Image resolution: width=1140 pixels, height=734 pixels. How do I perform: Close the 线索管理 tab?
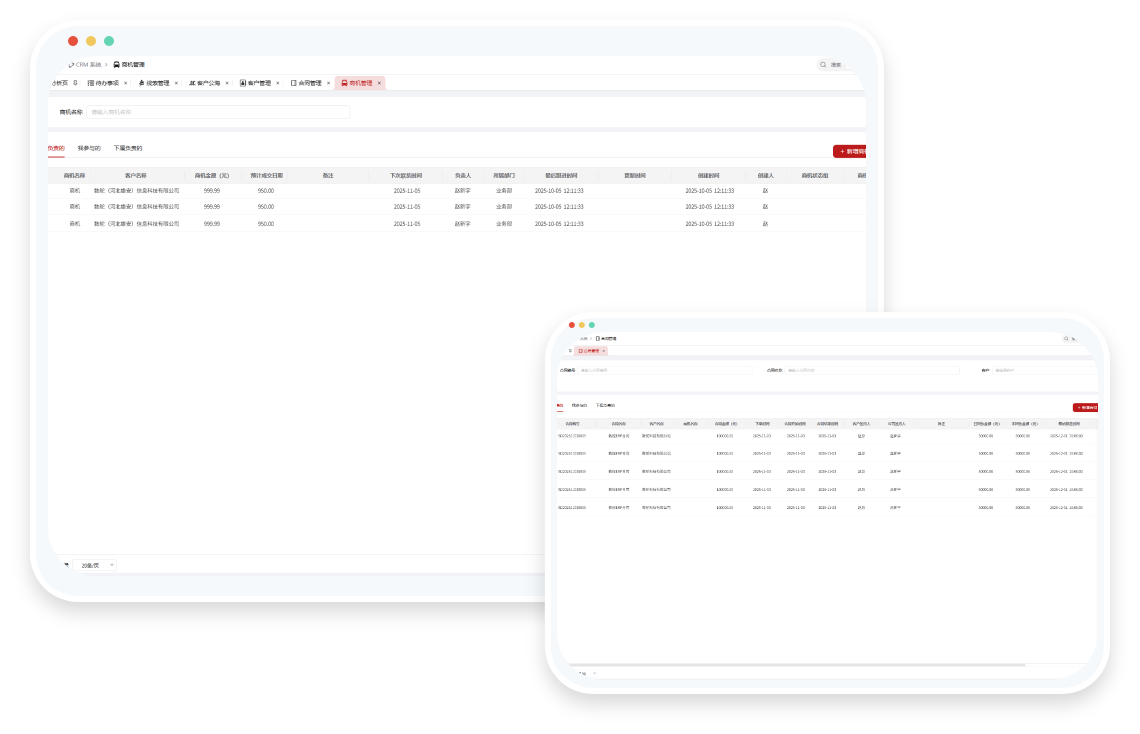[x=176, y=83]
